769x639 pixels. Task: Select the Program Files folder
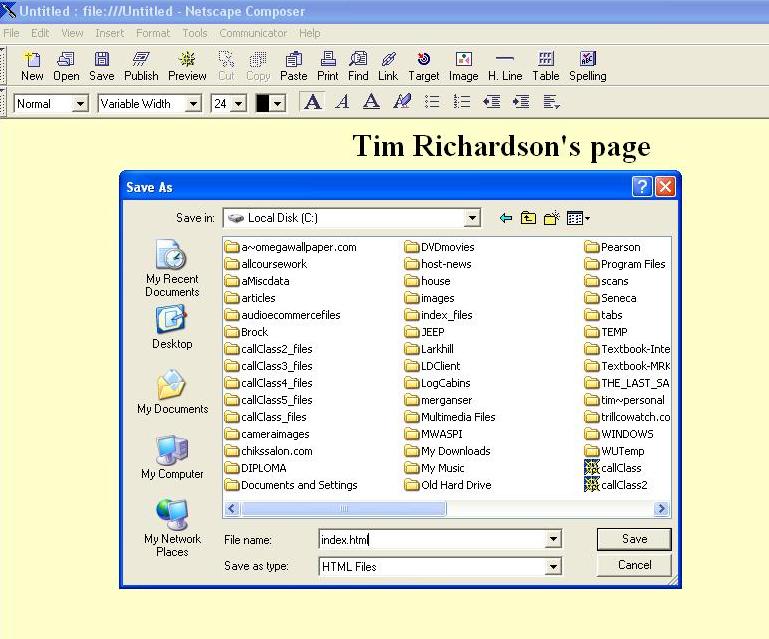point(625,264)
